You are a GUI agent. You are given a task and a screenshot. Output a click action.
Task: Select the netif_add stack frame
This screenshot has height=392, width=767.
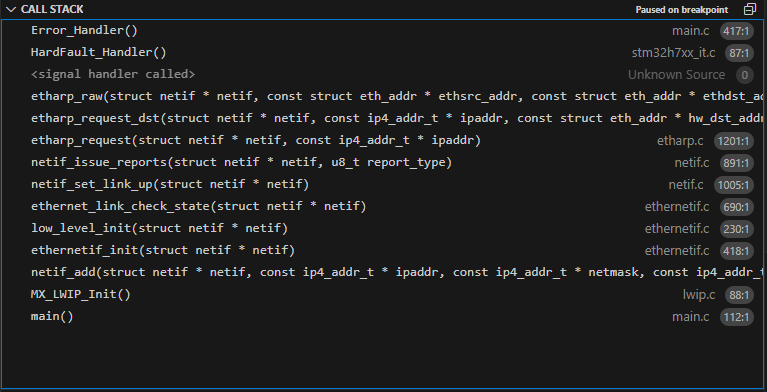384,273
